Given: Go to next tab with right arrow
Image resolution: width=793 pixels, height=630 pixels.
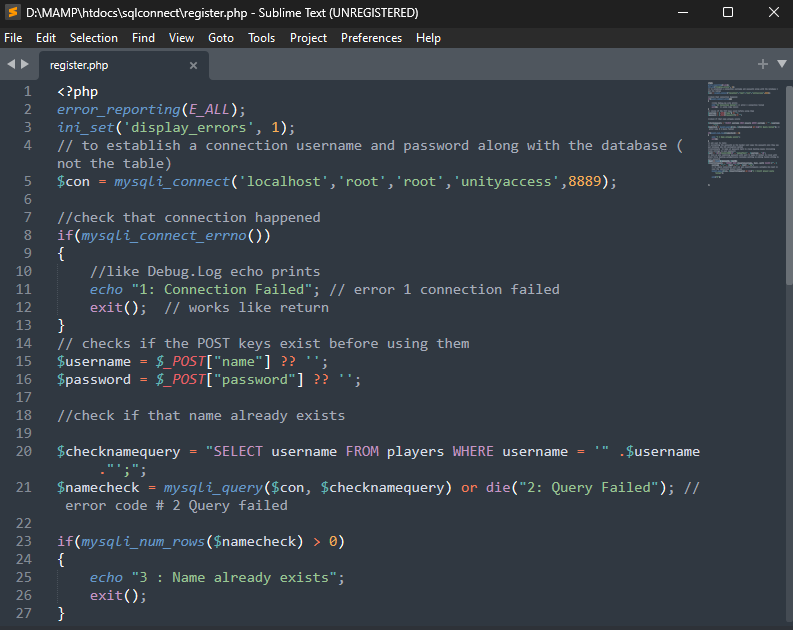Looking at the screenshot, I should [x=25, y=64].
